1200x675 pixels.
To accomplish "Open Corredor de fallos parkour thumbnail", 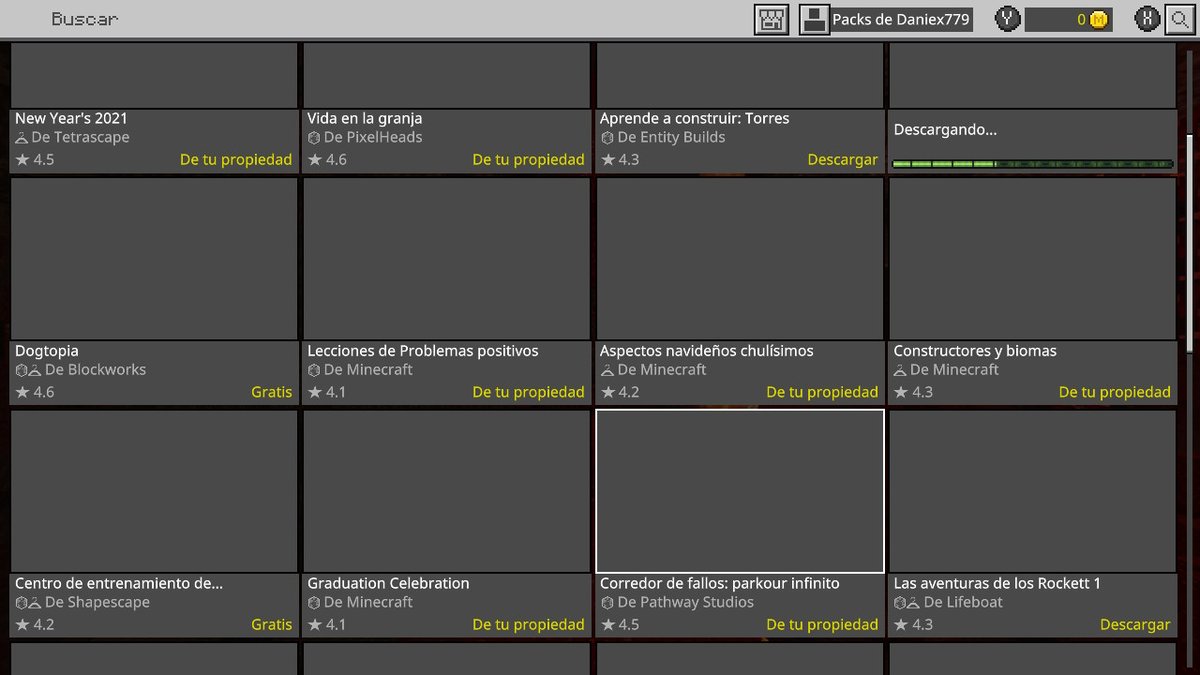I will point(740,491).
